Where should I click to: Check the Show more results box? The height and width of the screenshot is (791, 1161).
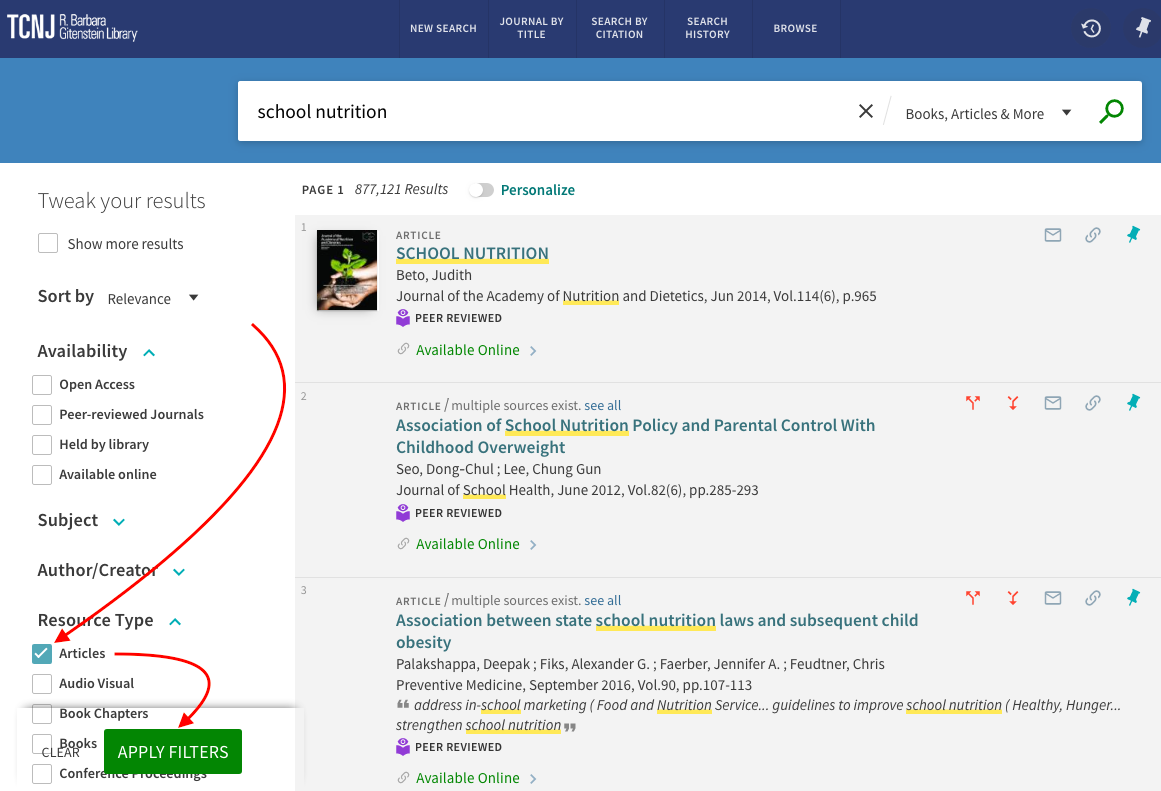click(48, 243)
